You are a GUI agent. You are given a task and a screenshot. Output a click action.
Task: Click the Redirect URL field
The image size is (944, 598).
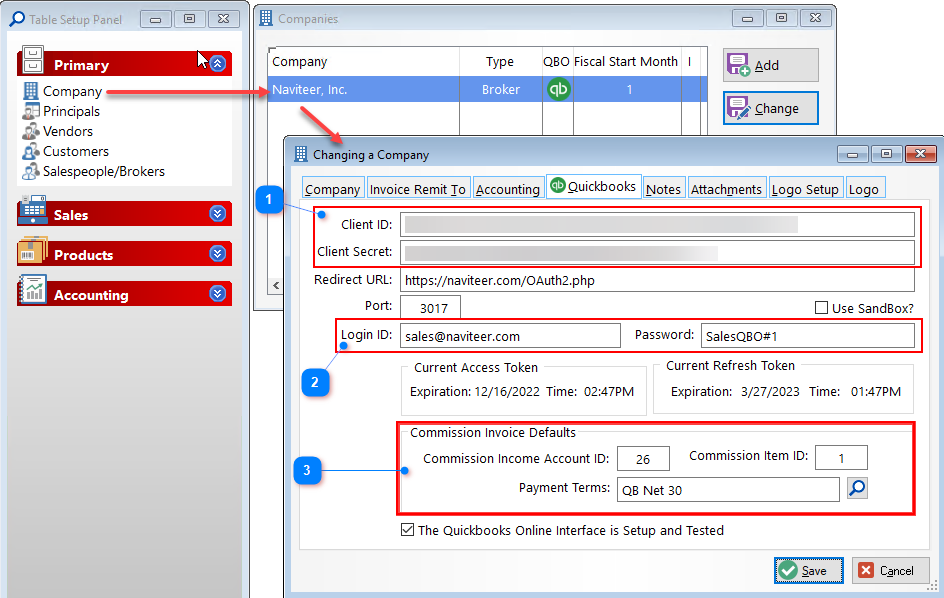click(657, 281)
